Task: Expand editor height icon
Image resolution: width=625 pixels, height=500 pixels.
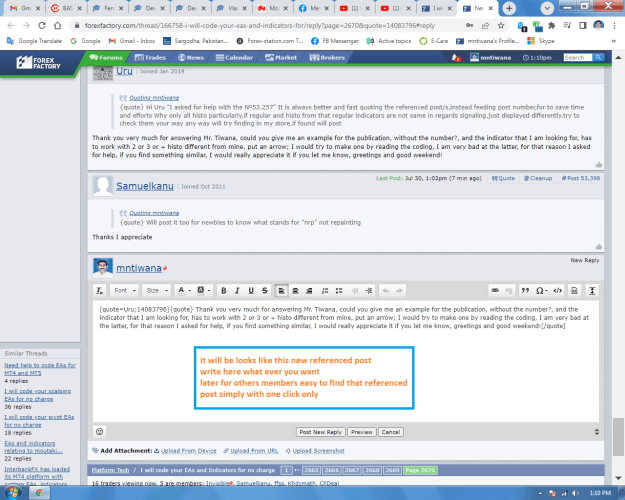Action: pos(592,291)
